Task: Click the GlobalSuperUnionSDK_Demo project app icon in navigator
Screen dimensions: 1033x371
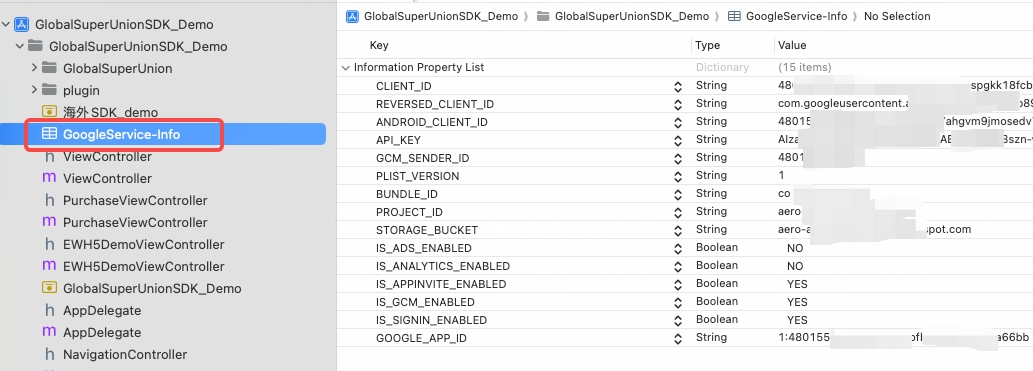Action: tap(22, 24)
